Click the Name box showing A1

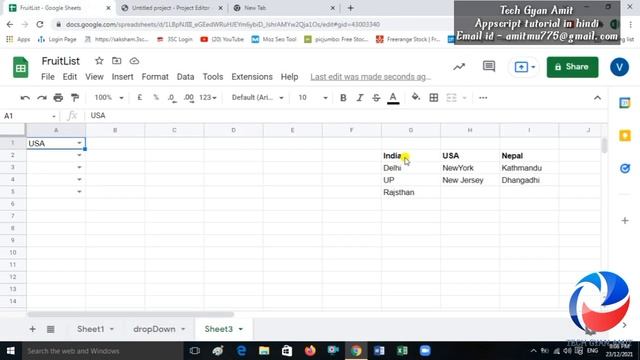coord(29,116)
